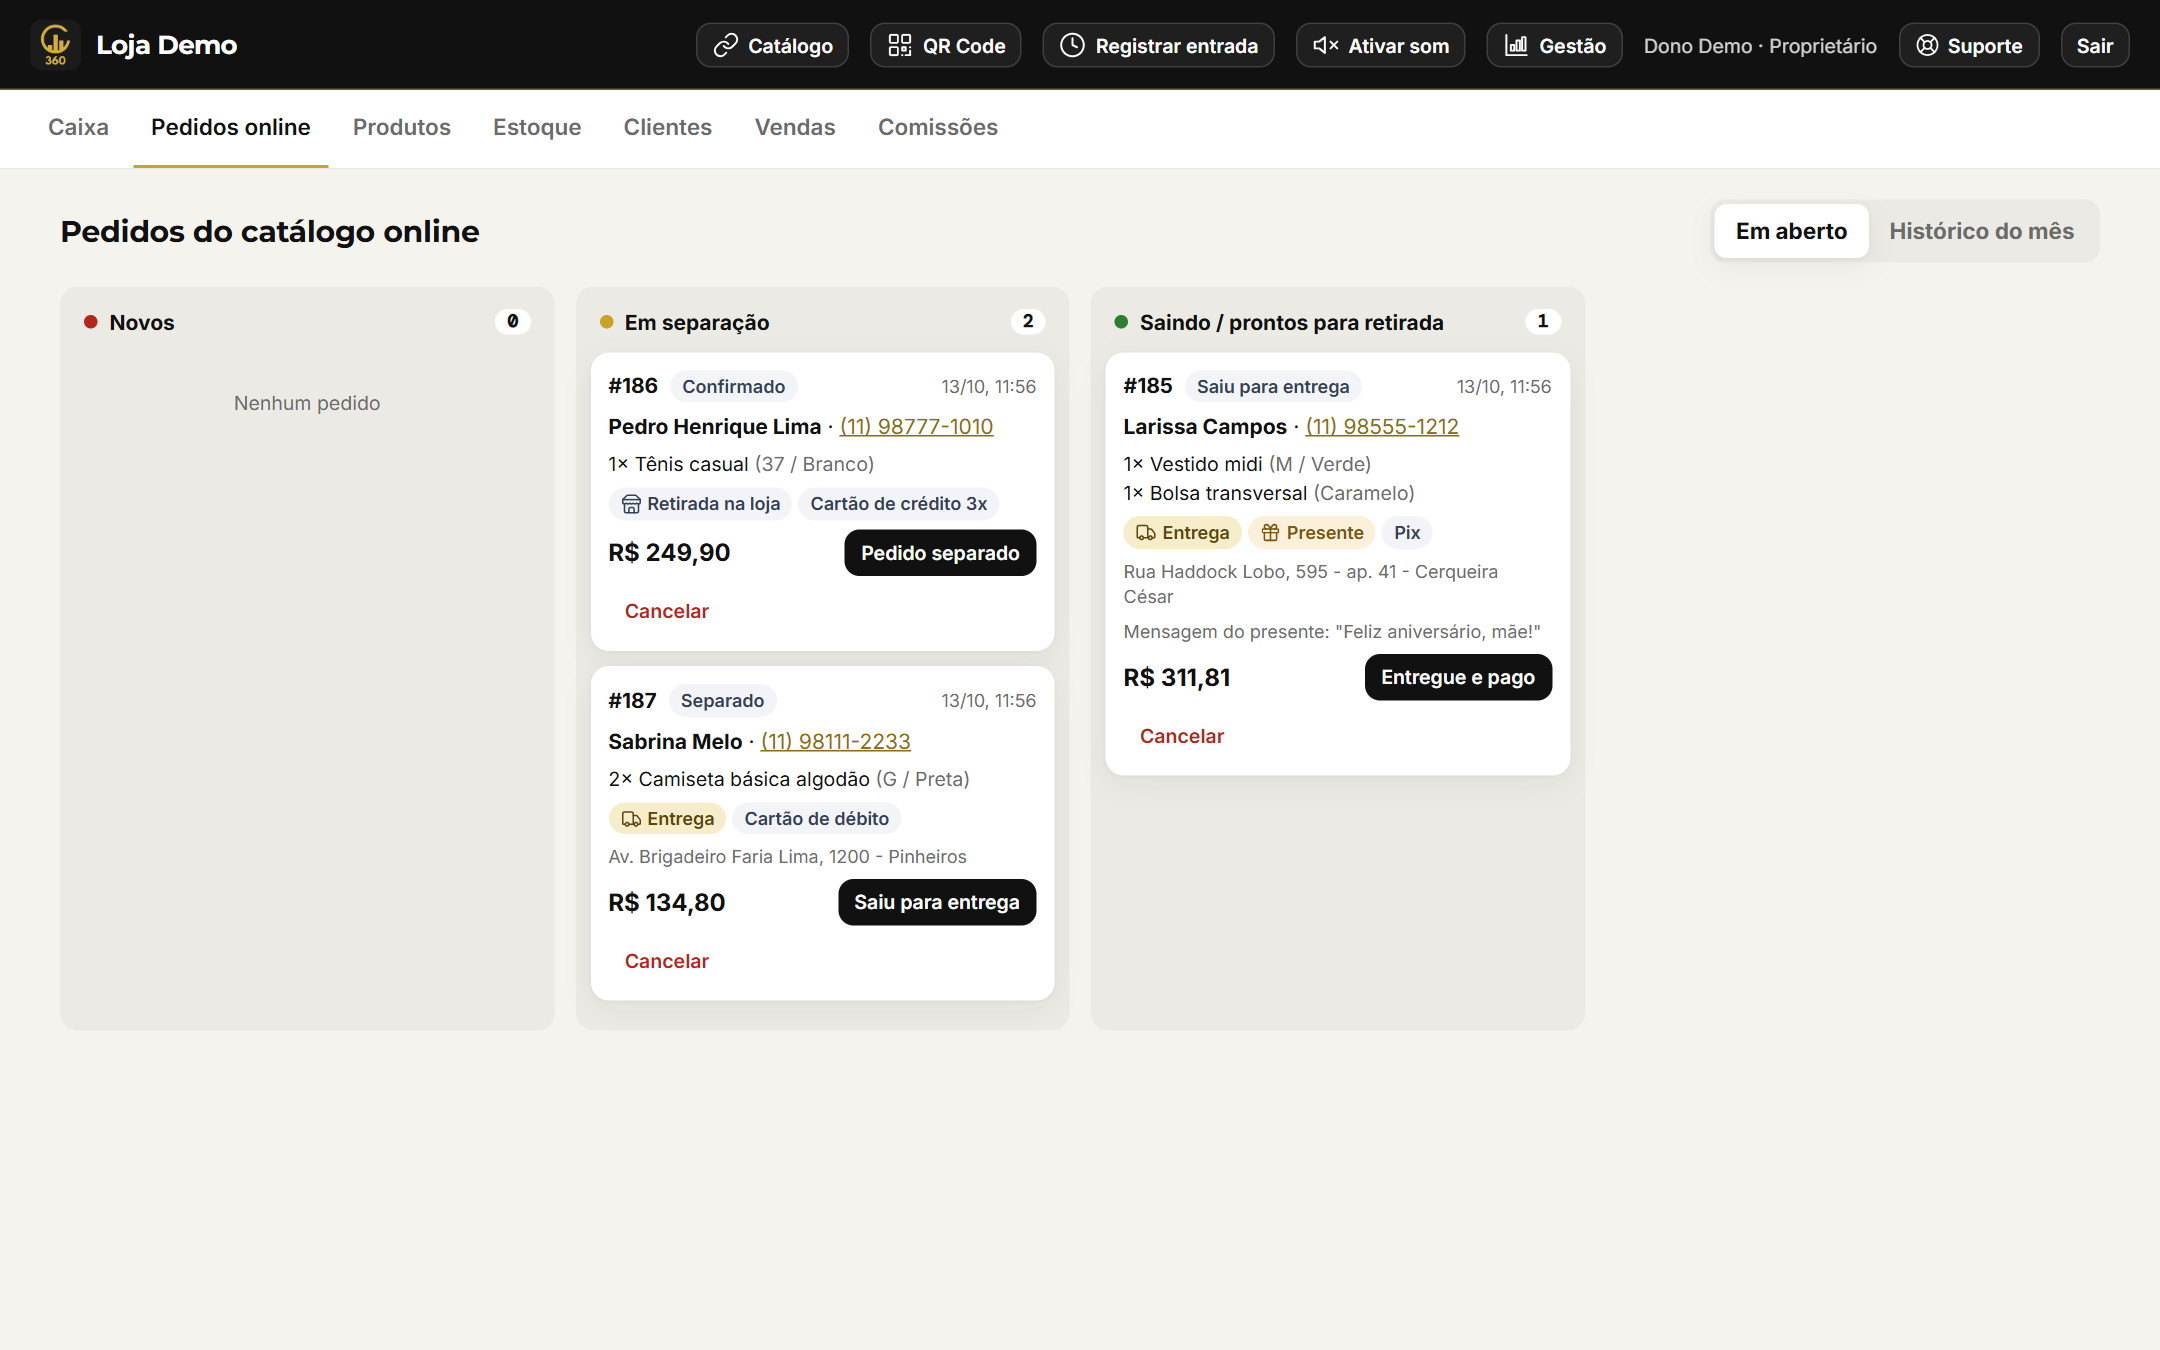Click the Novos column count badge
The width and height of the screenshot is (2160, 1350).
pyautogui.click(x=513, y=321)
